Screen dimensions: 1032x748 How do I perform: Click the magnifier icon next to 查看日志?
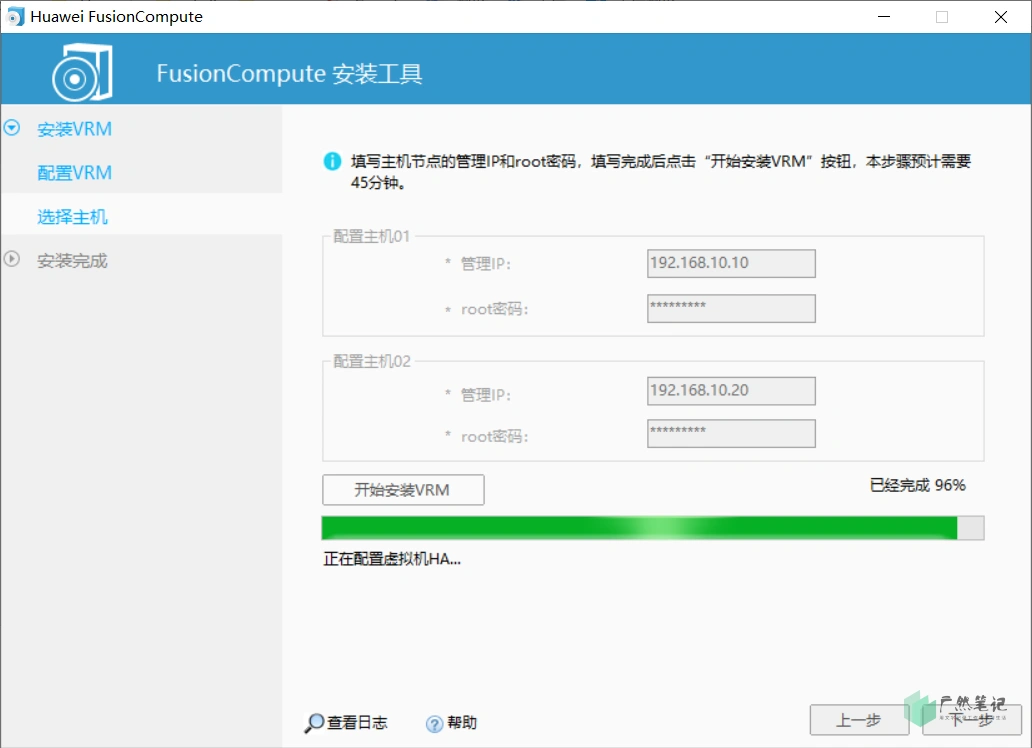(314, 723)
